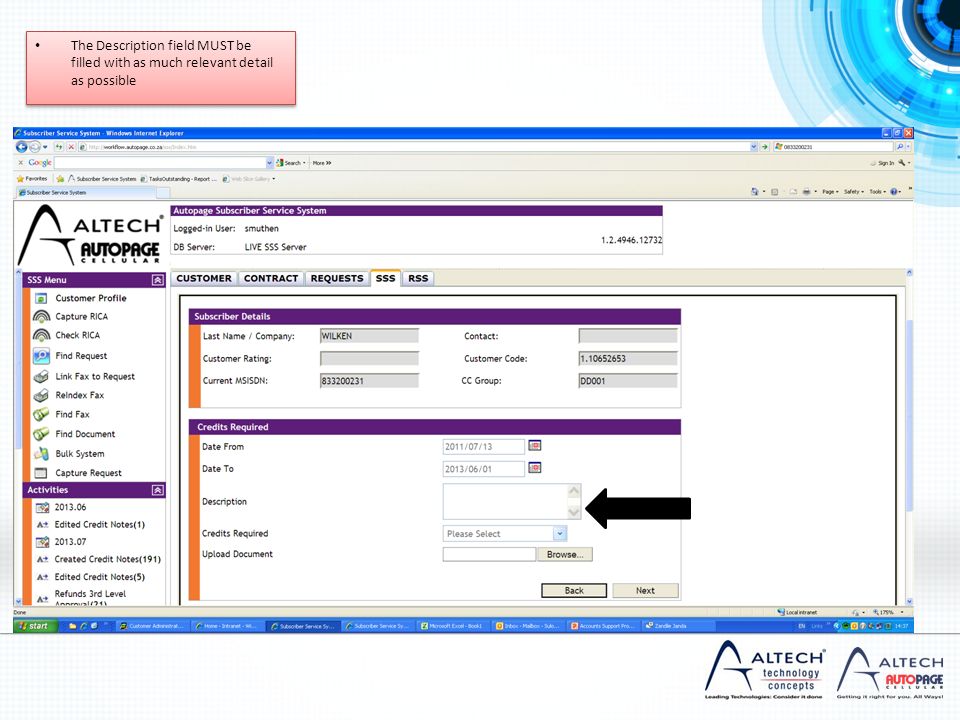Collapse the SSS Menu panel
This screenshot has height=720, width=960.
tap(157, 280)
